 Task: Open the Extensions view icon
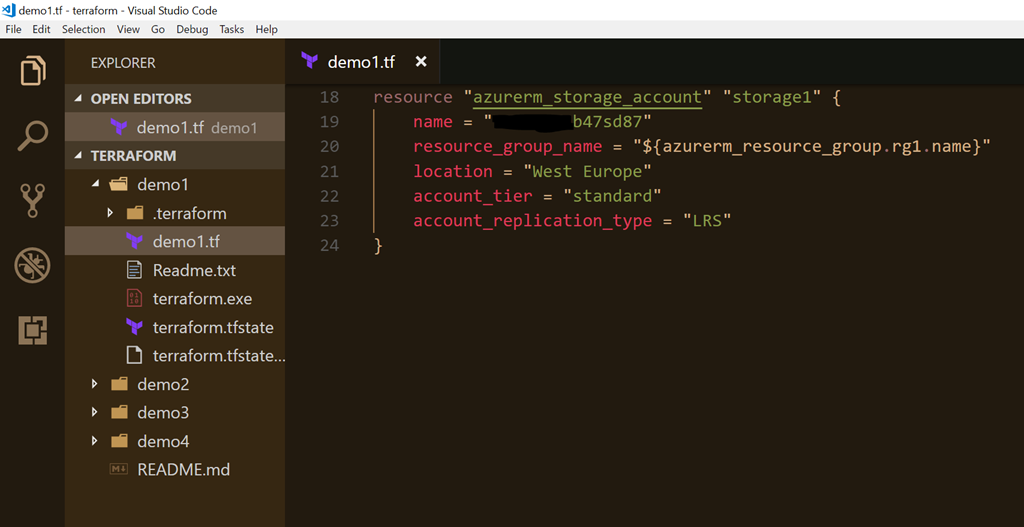(32, 330)
